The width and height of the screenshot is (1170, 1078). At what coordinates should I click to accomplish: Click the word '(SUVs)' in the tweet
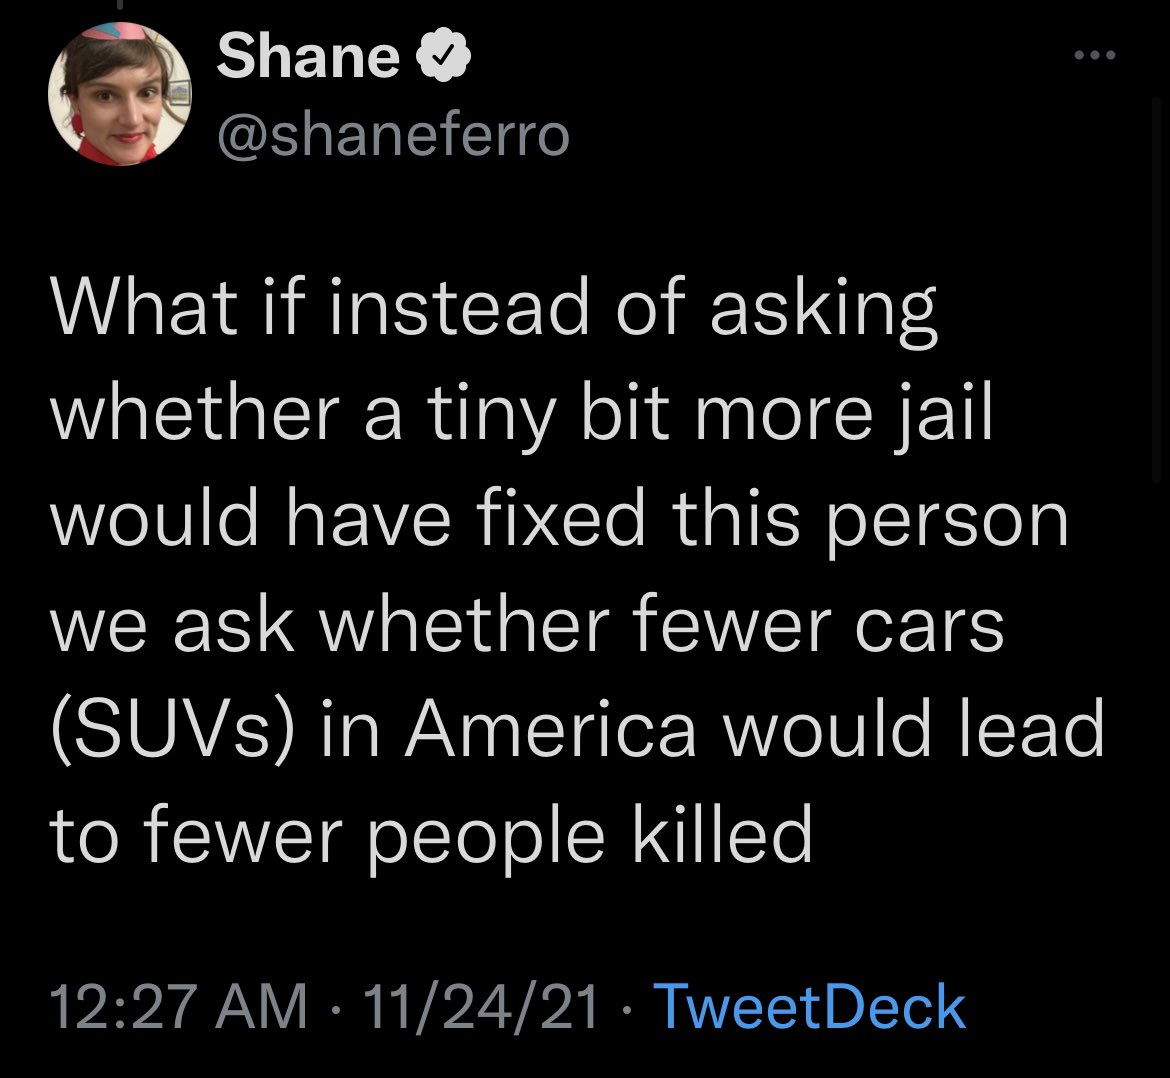pyautogui.click(x=172, y=731)
